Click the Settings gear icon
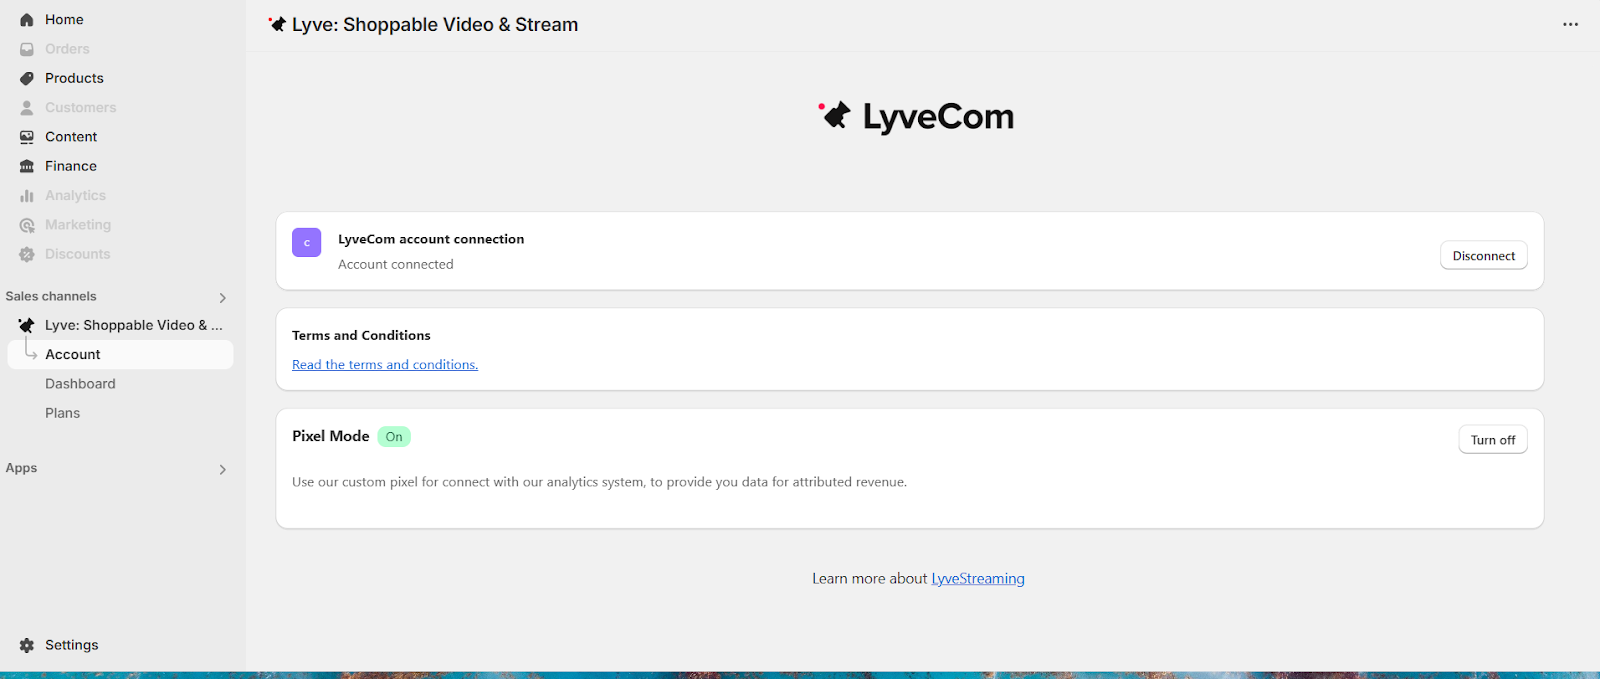 [x=27, y=645]
